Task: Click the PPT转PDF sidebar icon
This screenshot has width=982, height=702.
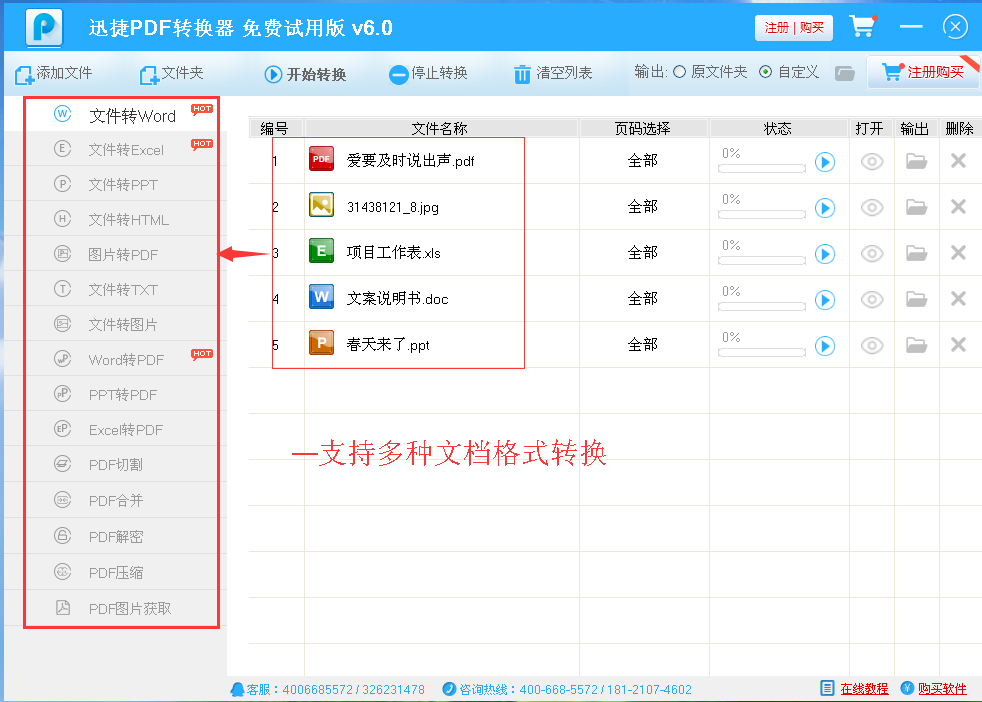Action: [62, 394]
